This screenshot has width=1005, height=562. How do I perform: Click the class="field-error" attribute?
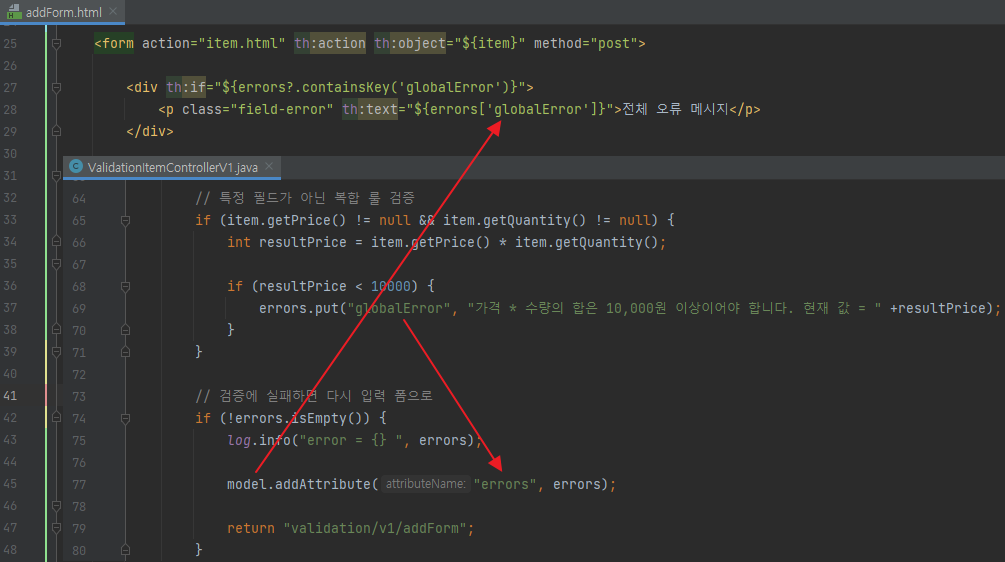[x=258, y=109]
